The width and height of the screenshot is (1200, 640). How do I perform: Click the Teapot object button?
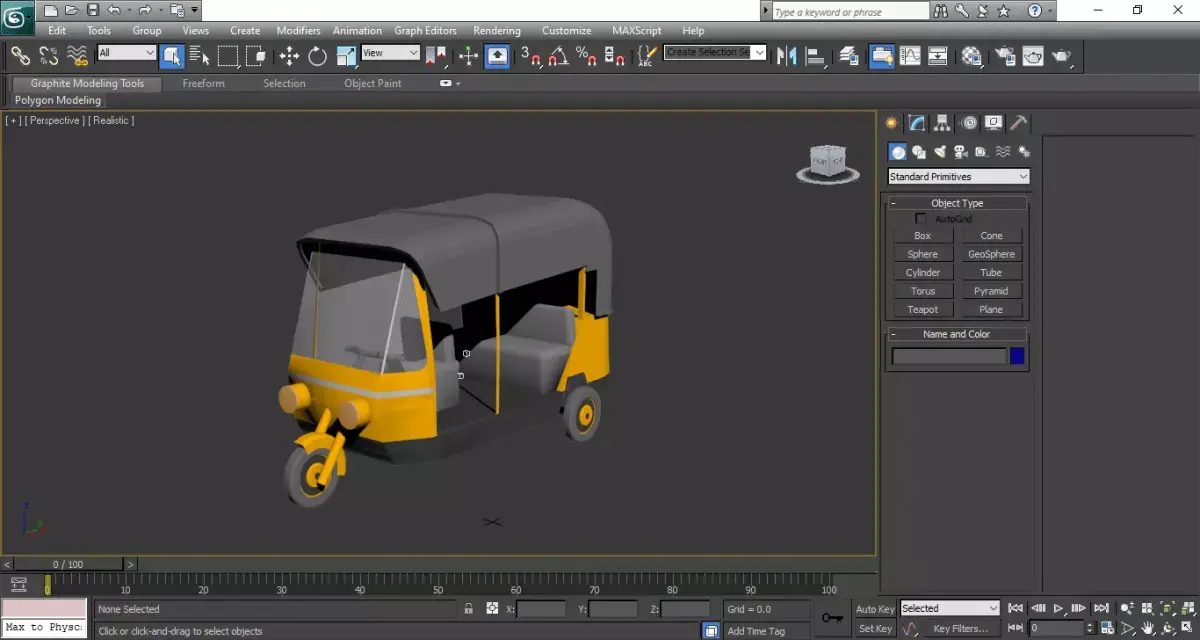tap(923, 309)
